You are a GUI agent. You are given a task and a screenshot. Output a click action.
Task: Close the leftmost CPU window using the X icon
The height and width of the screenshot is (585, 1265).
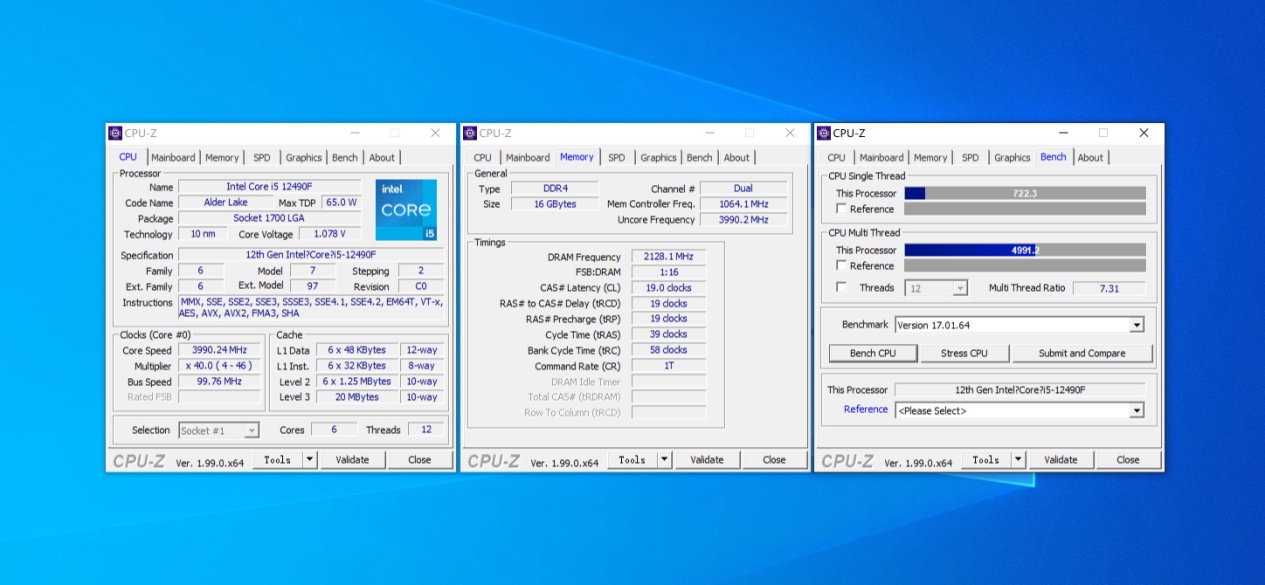[x=435, y=133]
